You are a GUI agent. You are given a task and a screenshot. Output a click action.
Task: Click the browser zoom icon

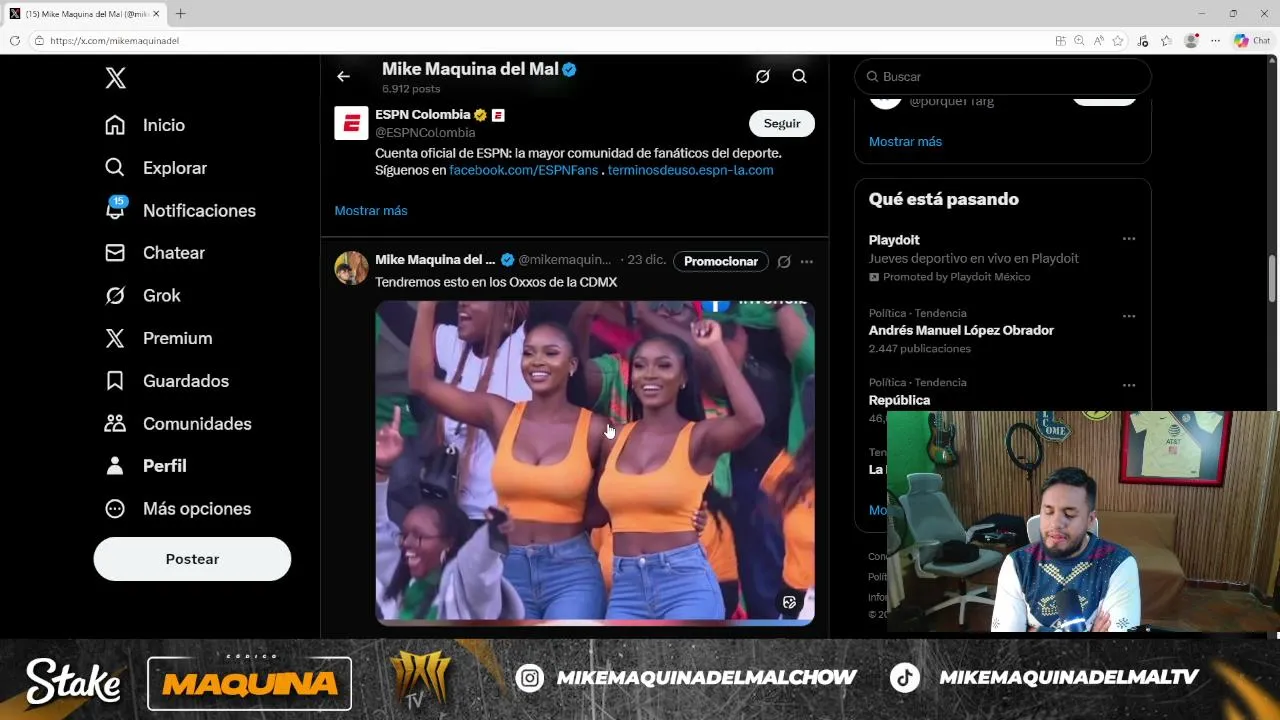point(1079,41)
